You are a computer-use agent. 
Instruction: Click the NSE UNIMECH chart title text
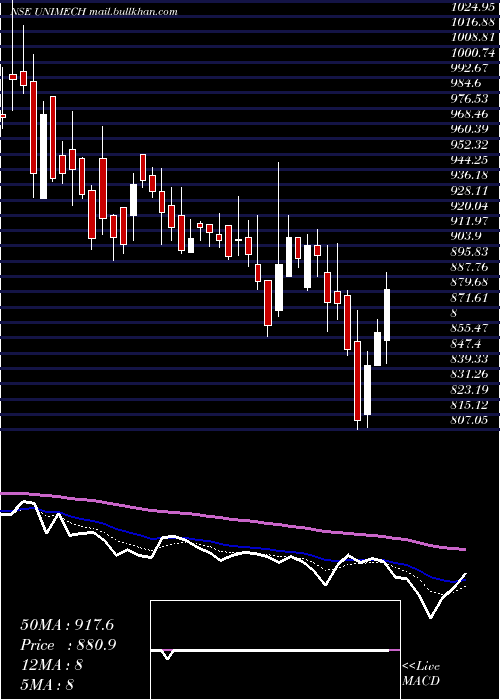(x=94, y=12)
